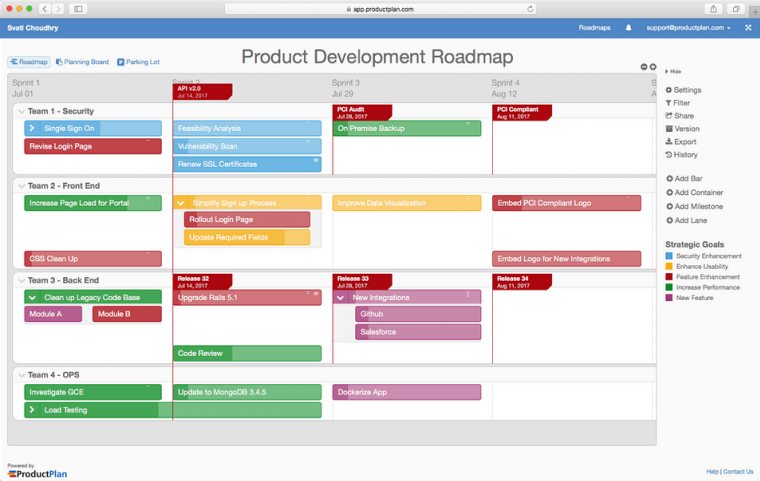Select the API v2.0 milestone marker
This screenshot has width=760, height=481.
point(203,91)
